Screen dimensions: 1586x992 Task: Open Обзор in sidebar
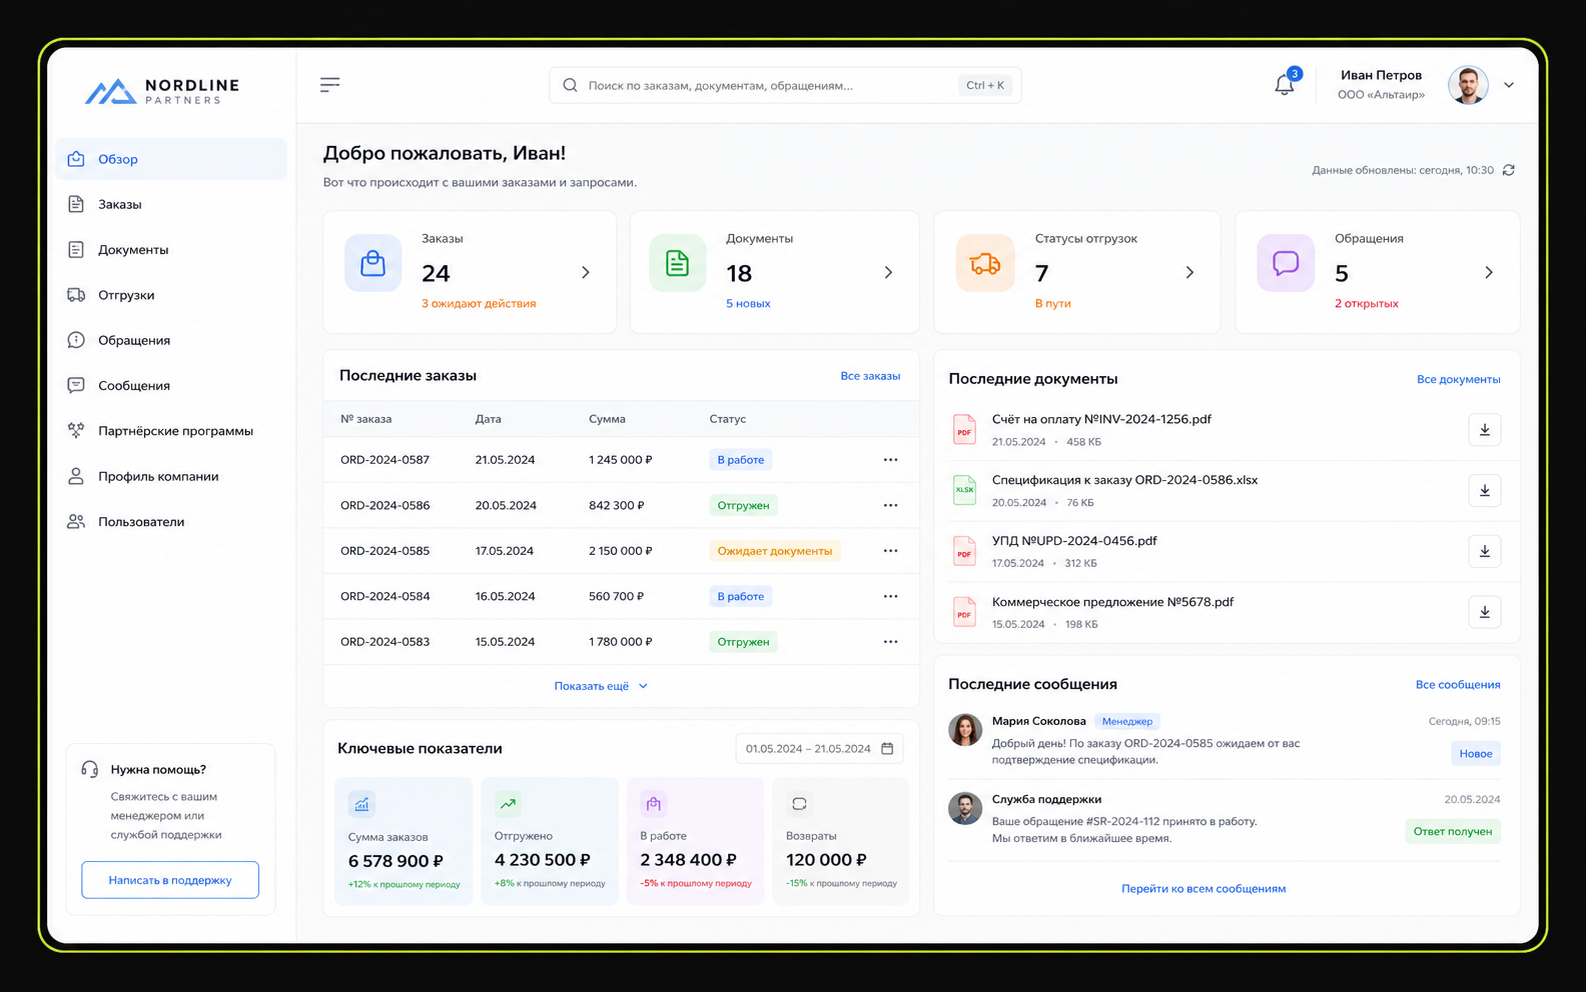click(x=172, y=159)
